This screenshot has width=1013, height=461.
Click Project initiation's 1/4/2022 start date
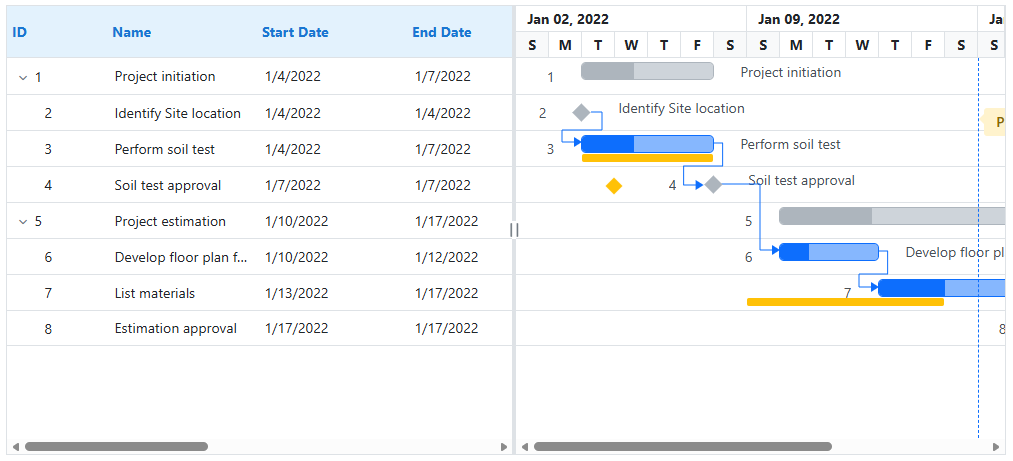click(293, 77)
